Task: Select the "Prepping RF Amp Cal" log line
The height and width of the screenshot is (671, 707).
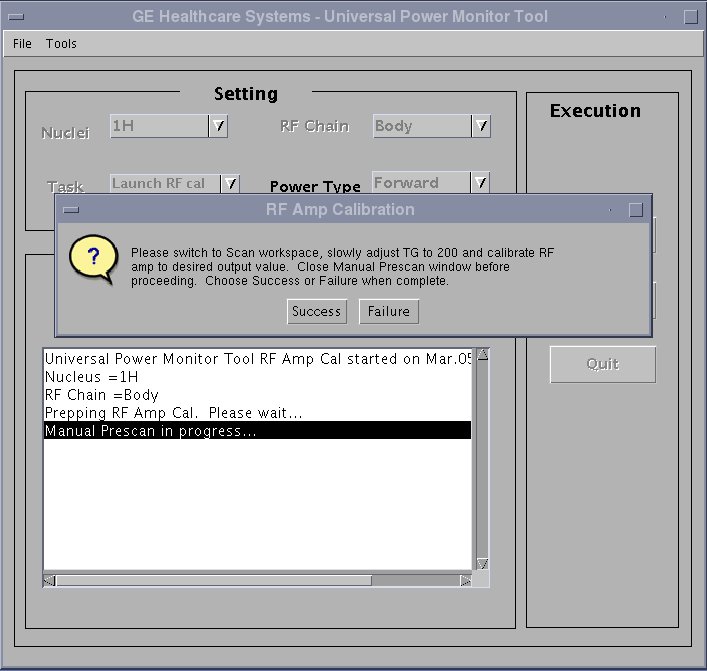Action: point(173,413)
